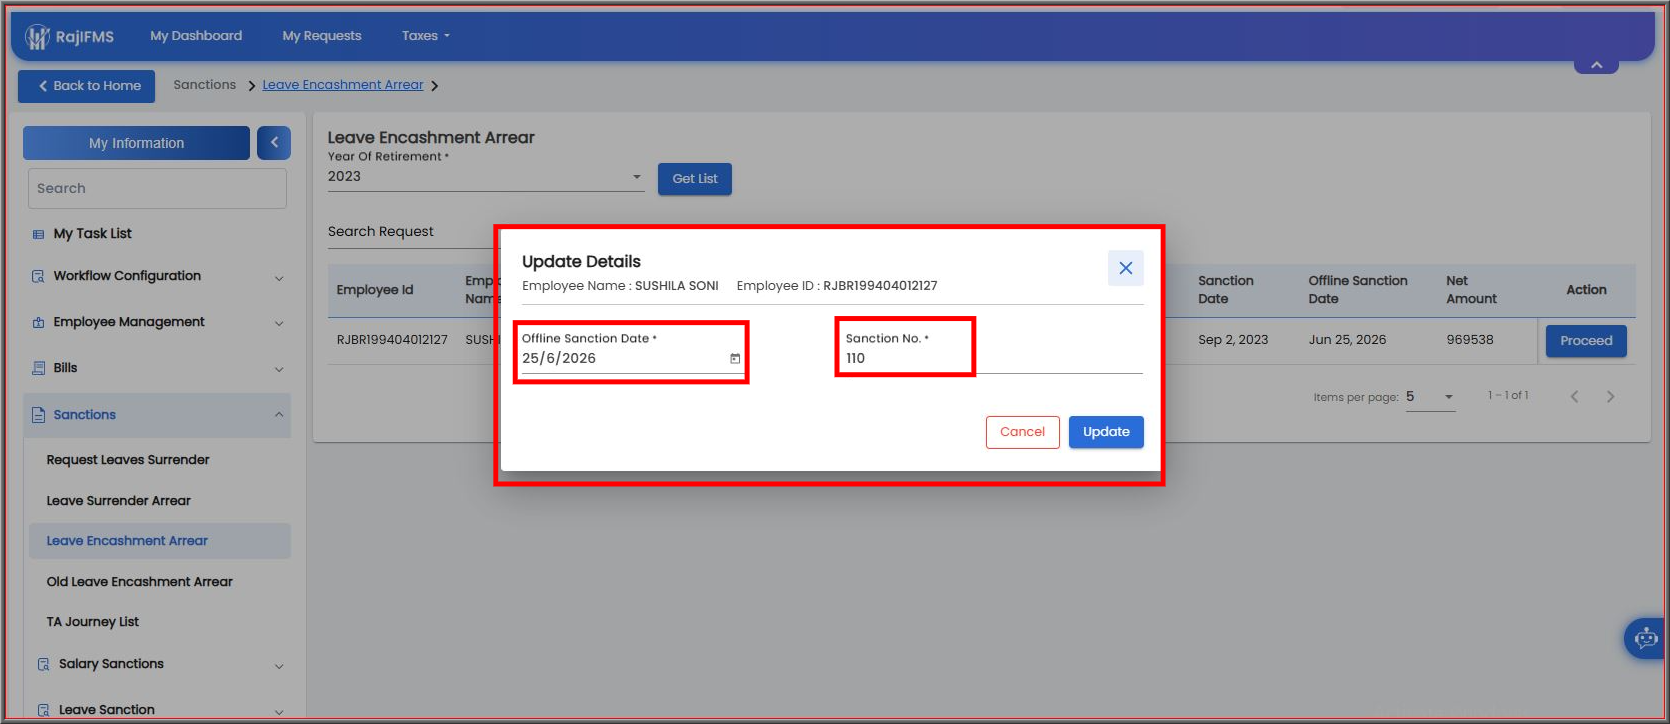Close the Update Details dialog with X

point(1125,268)
